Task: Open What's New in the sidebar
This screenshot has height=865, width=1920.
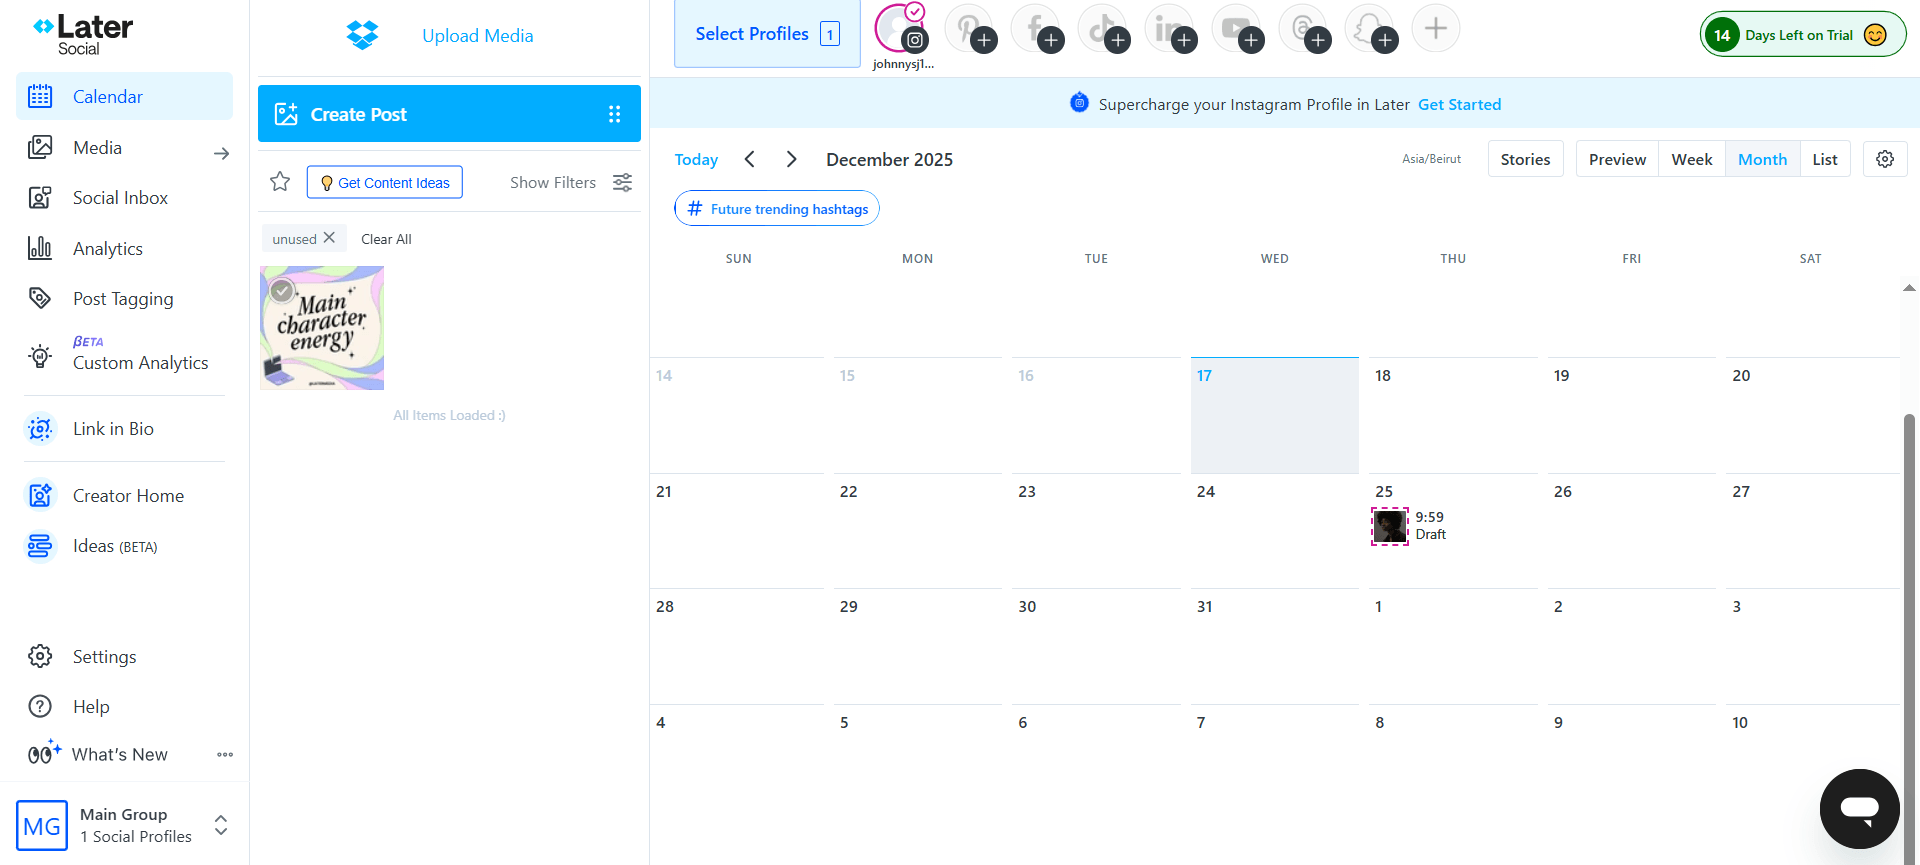Action: click(119, 754)
